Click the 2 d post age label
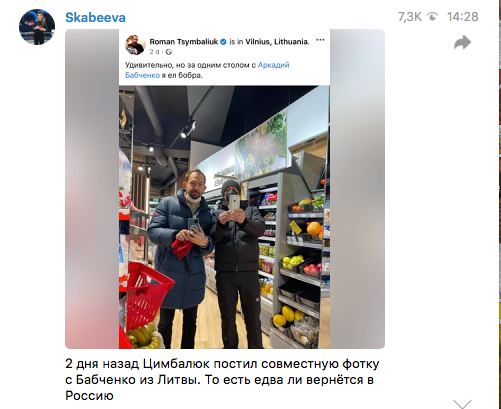Screen dimensions: 501x409 pyautogui.click(x=154, y=52)
